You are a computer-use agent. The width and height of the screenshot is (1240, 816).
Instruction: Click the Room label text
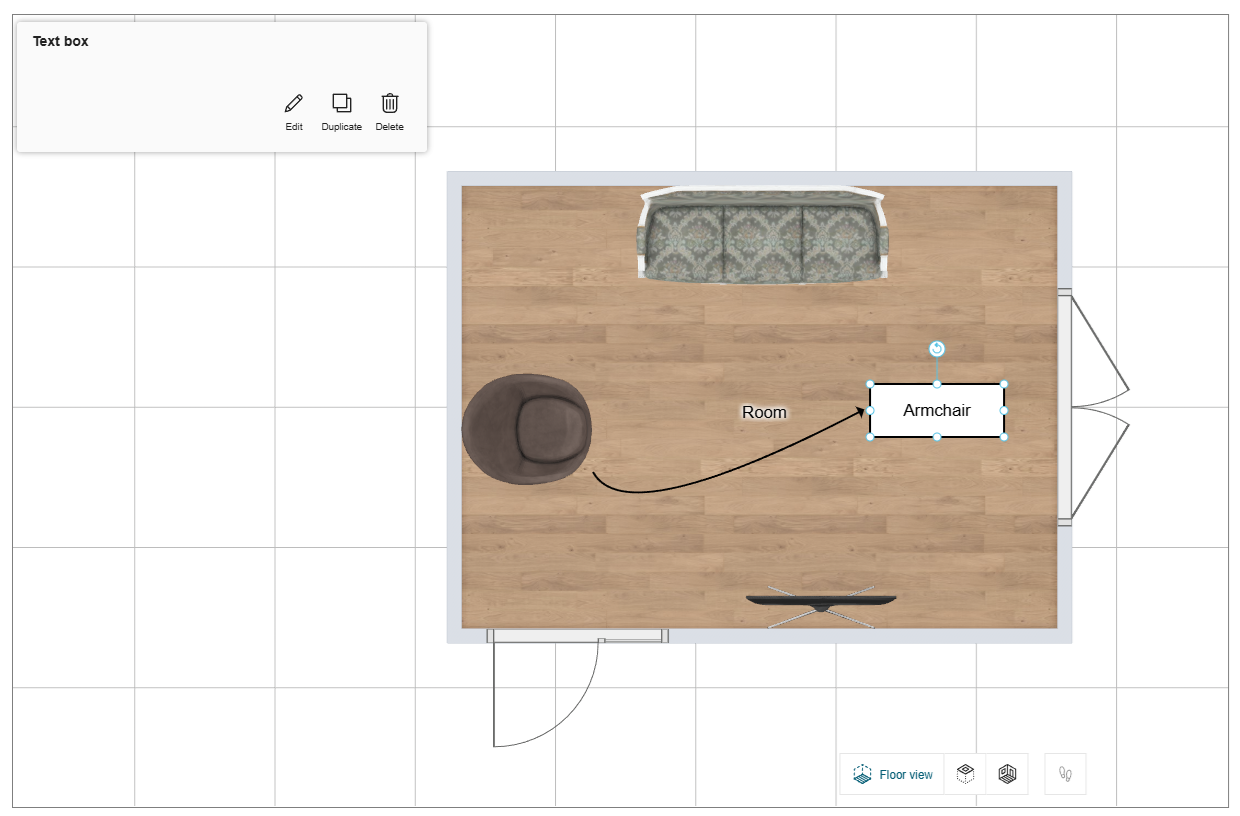point(764,412)
